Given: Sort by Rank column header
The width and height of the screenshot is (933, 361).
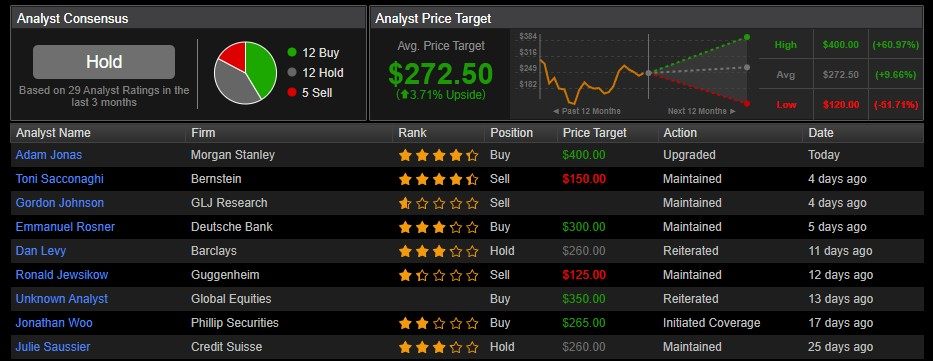Looking at the screenshot, I should tap(412, 133).
